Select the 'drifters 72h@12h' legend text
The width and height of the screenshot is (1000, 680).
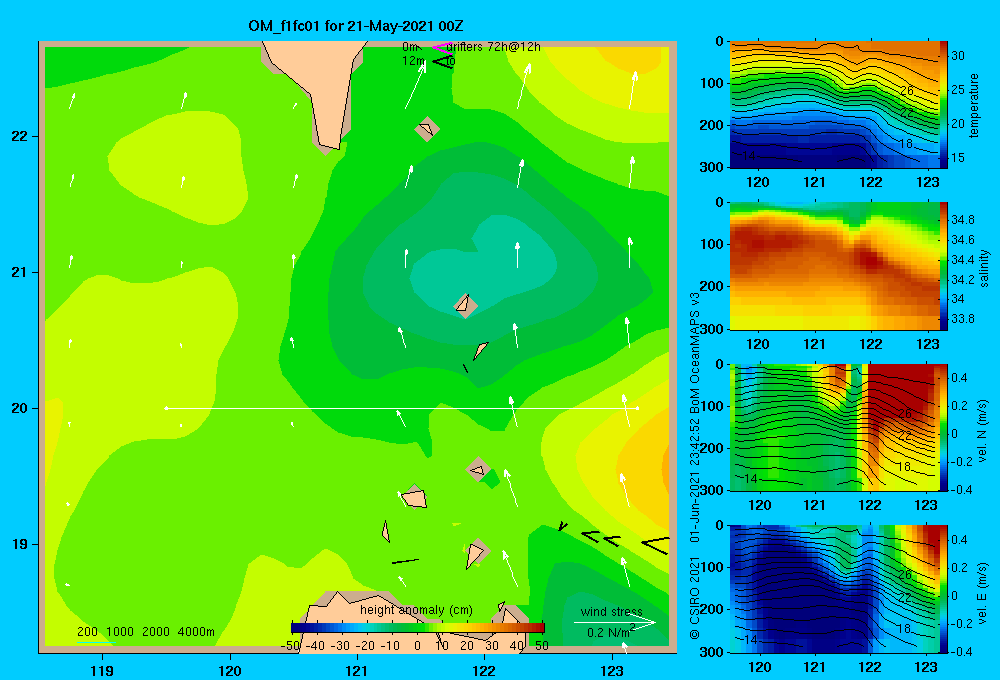click(493, 47)
